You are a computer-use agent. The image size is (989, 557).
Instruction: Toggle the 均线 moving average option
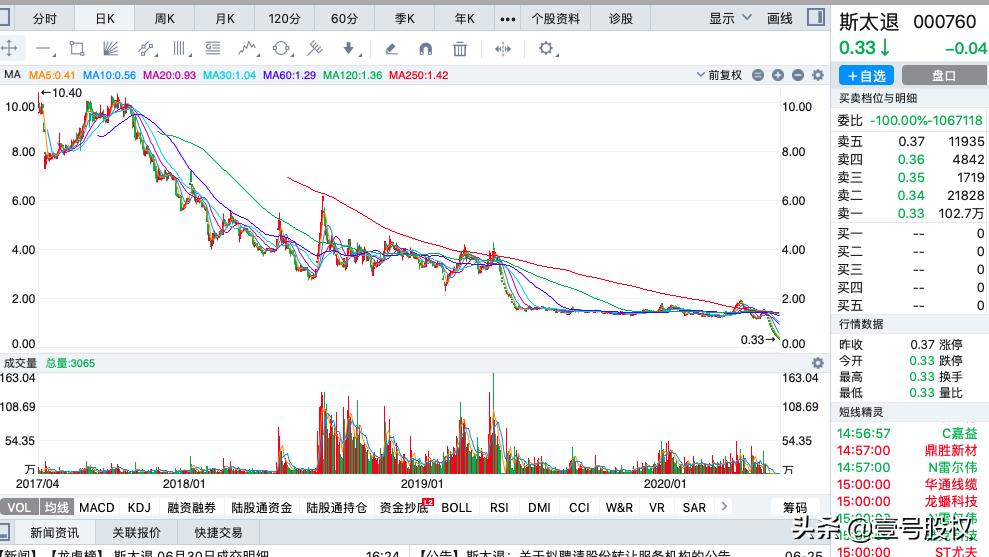pos(56,507)
